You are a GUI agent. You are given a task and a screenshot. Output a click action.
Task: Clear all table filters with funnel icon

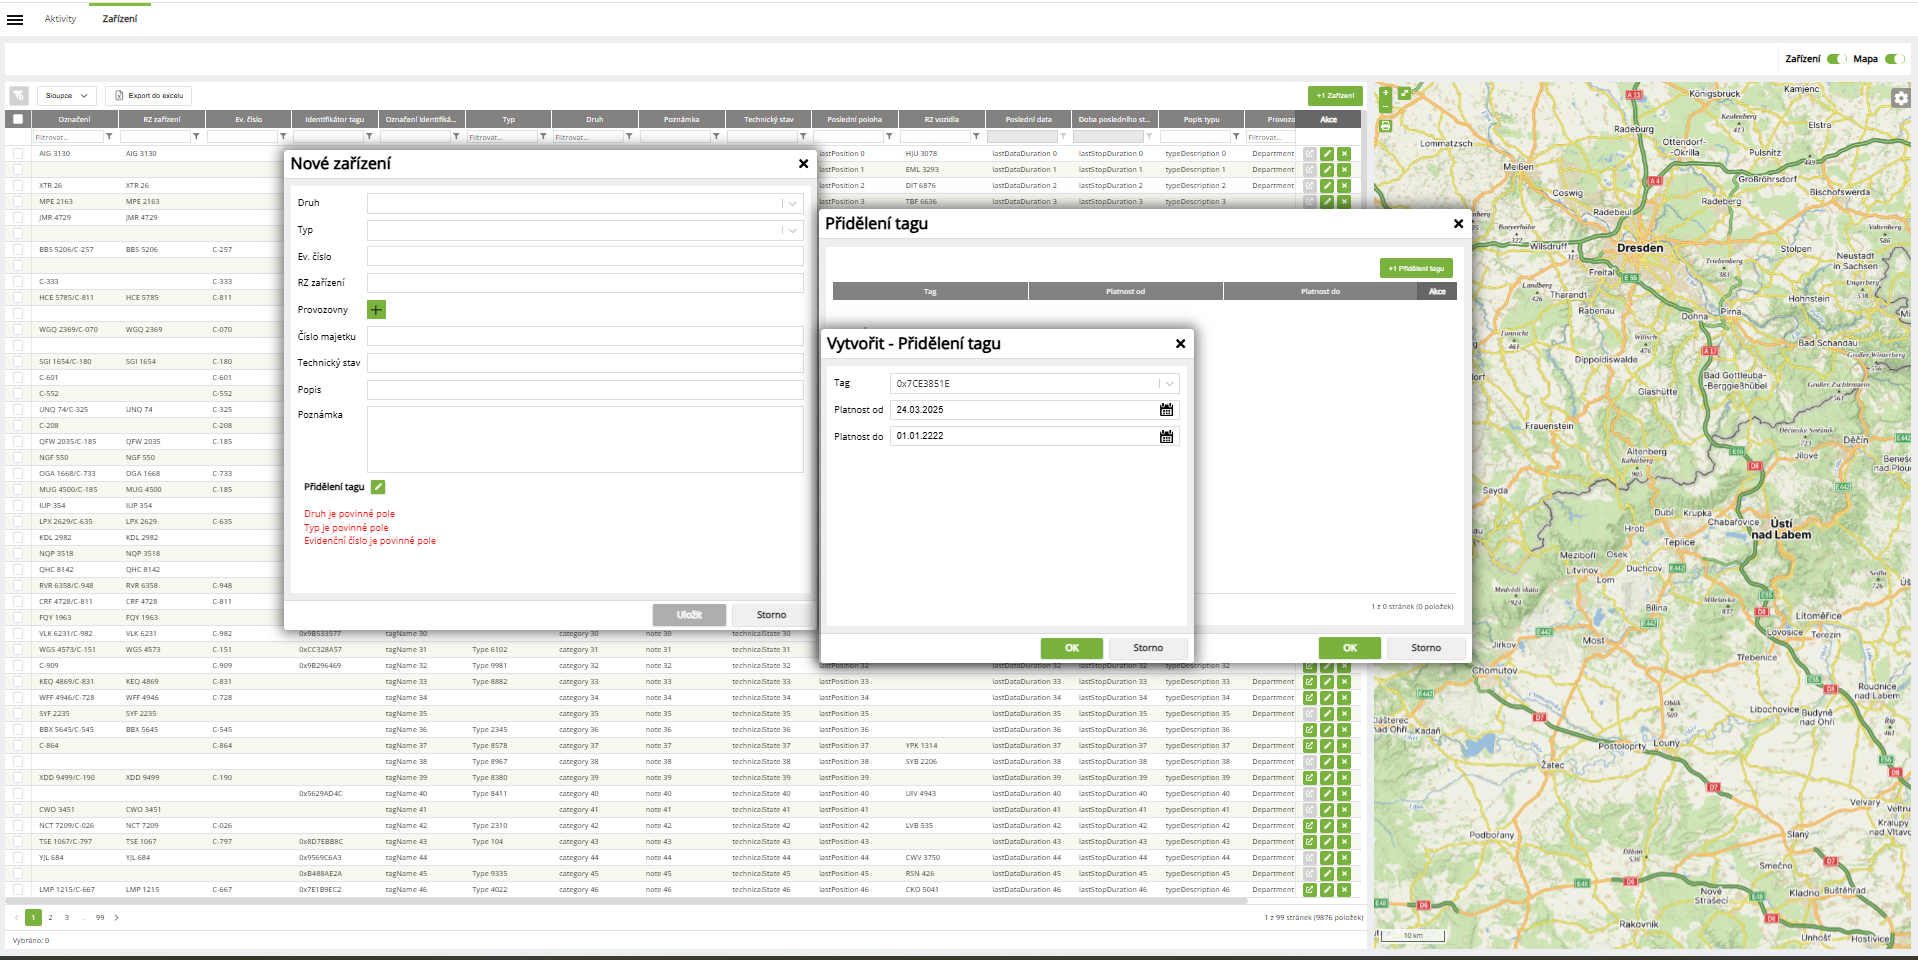point(19,96)
